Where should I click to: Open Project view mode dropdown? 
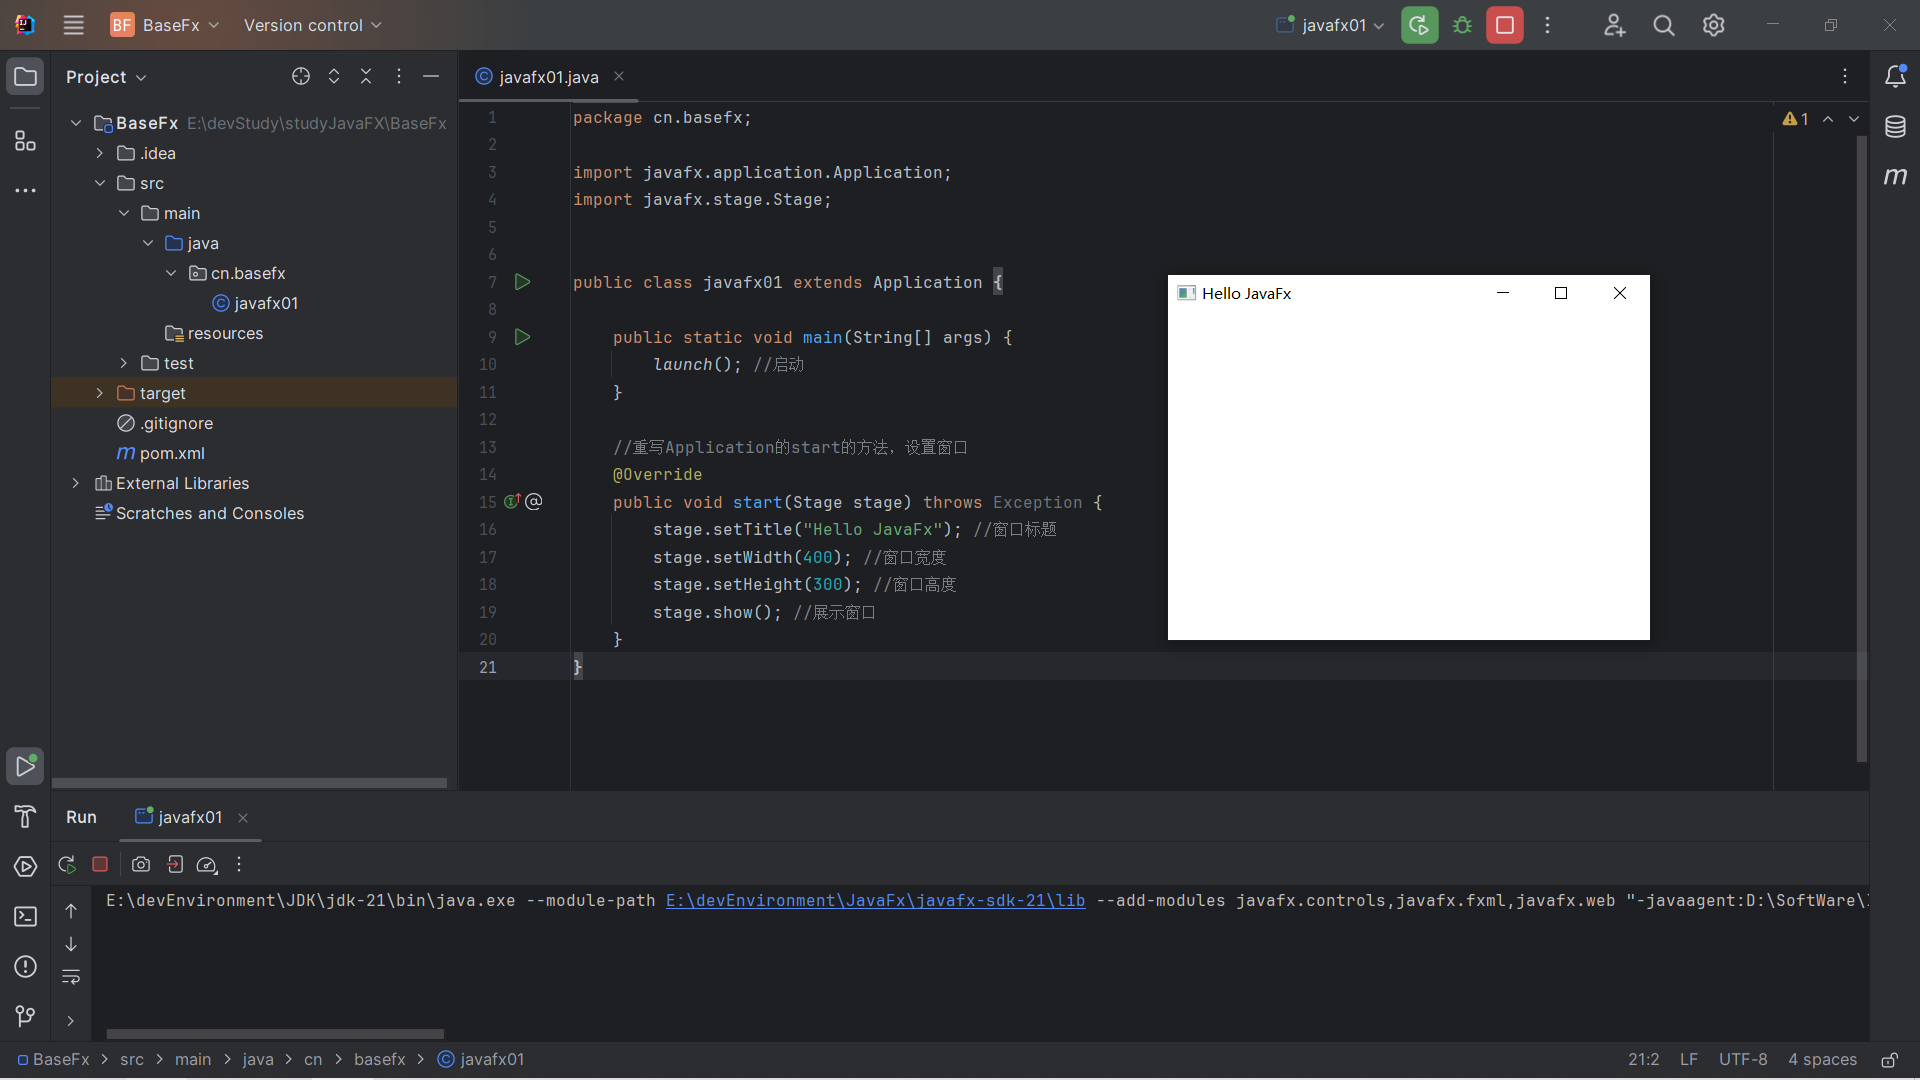point(106,77)
